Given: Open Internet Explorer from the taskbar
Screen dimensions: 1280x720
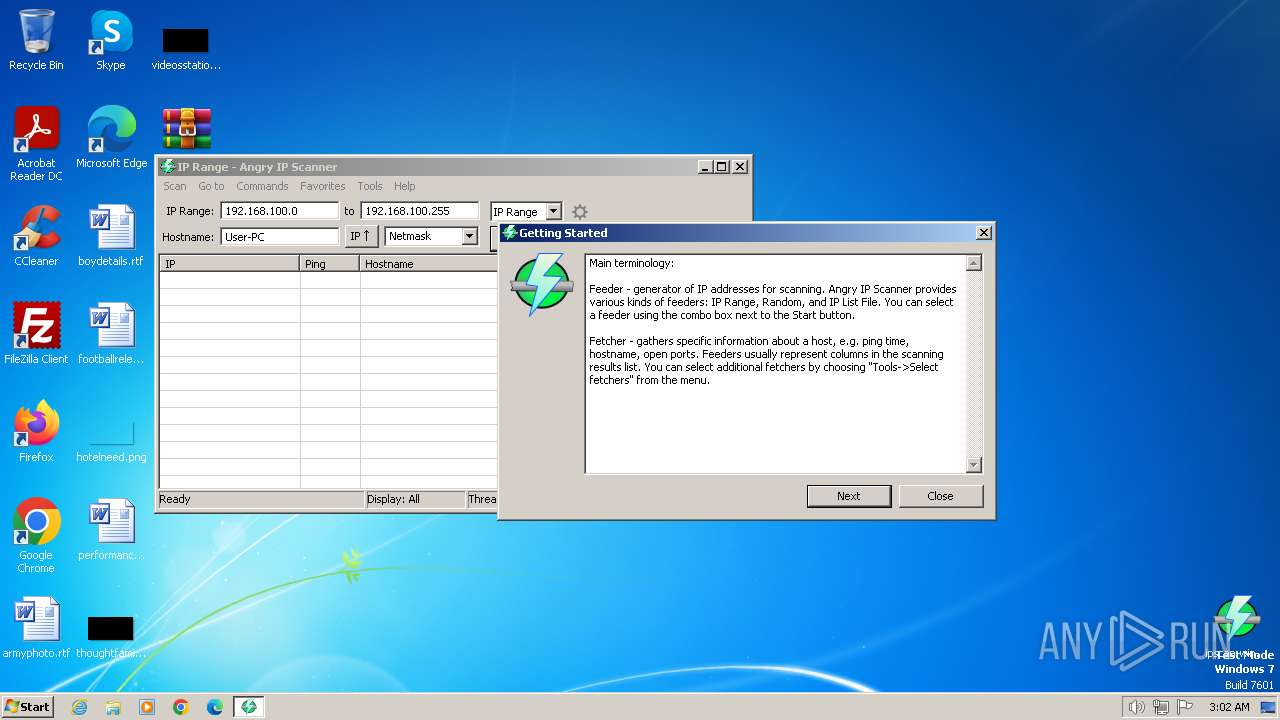Looking at the screenshot, I should [x=79, y=707].
